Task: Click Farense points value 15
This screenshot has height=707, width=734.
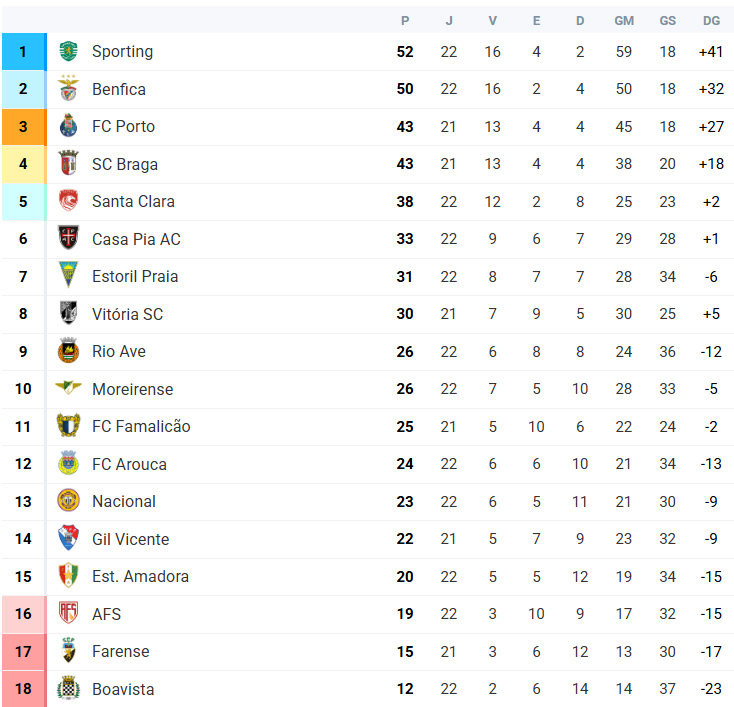Action: click(405, 652)
